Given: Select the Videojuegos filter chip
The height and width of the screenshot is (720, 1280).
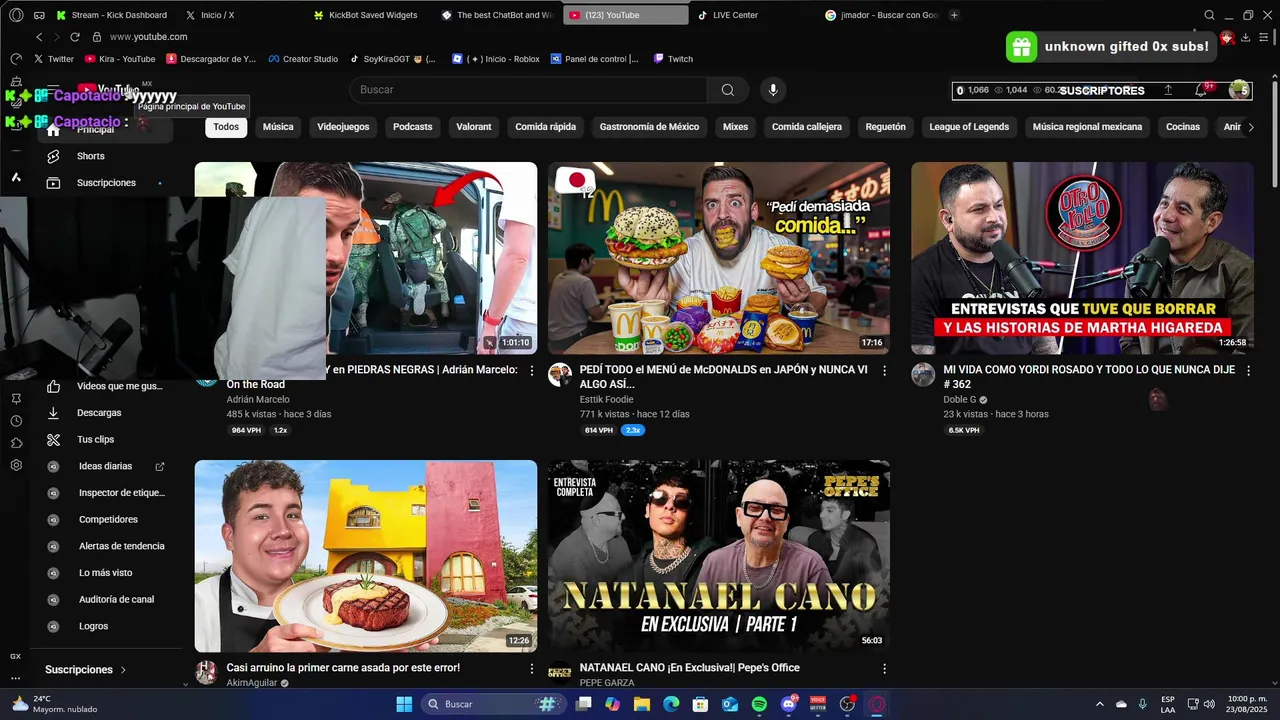Looking at the screenshot, I should pos(343,127).
